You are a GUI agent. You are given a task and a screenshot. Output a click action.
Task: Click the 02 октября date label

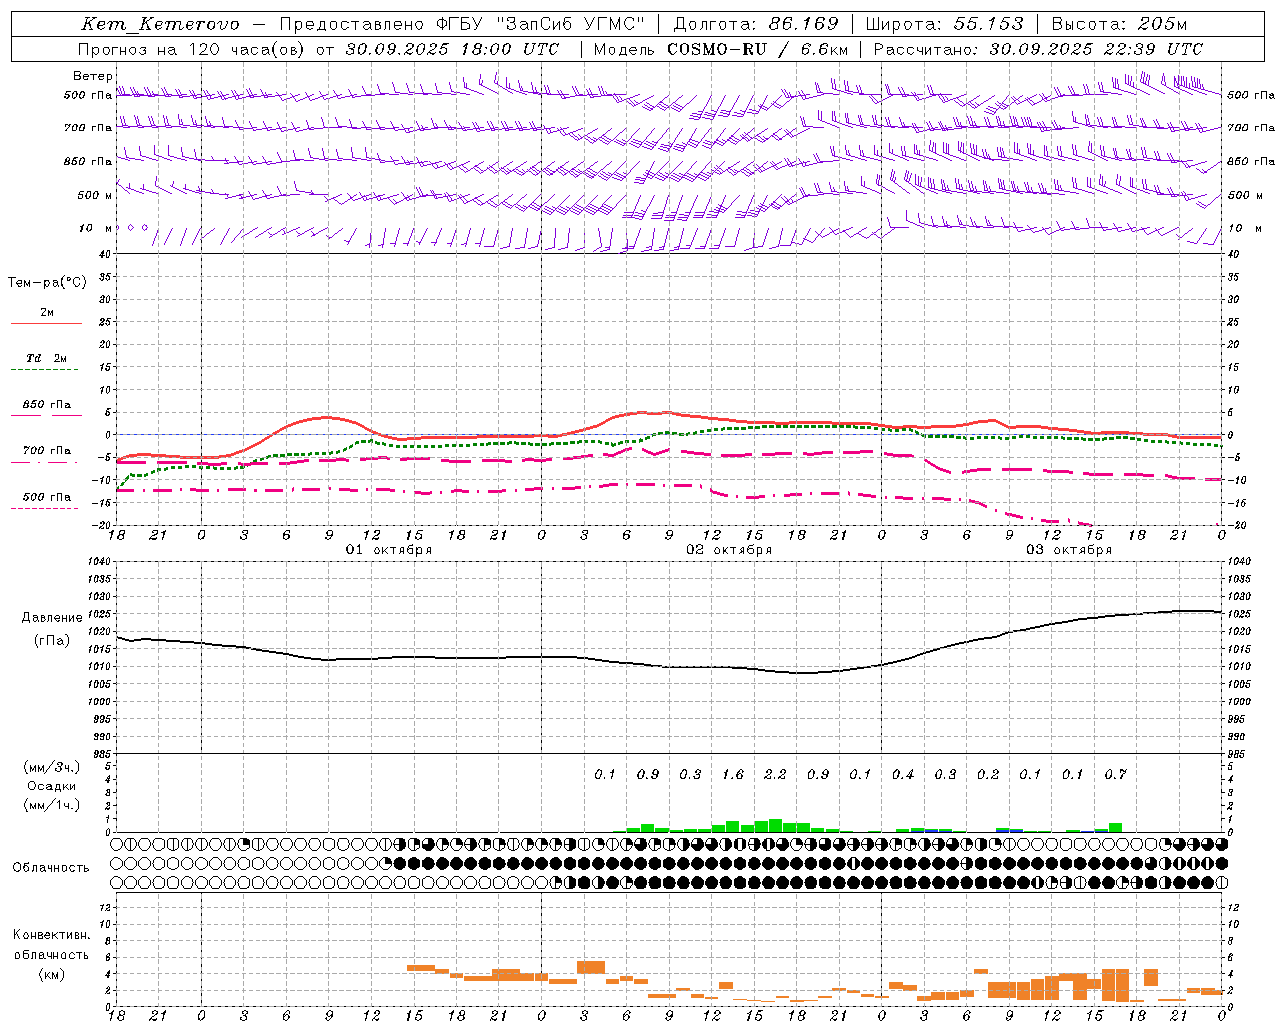point(729,550)
